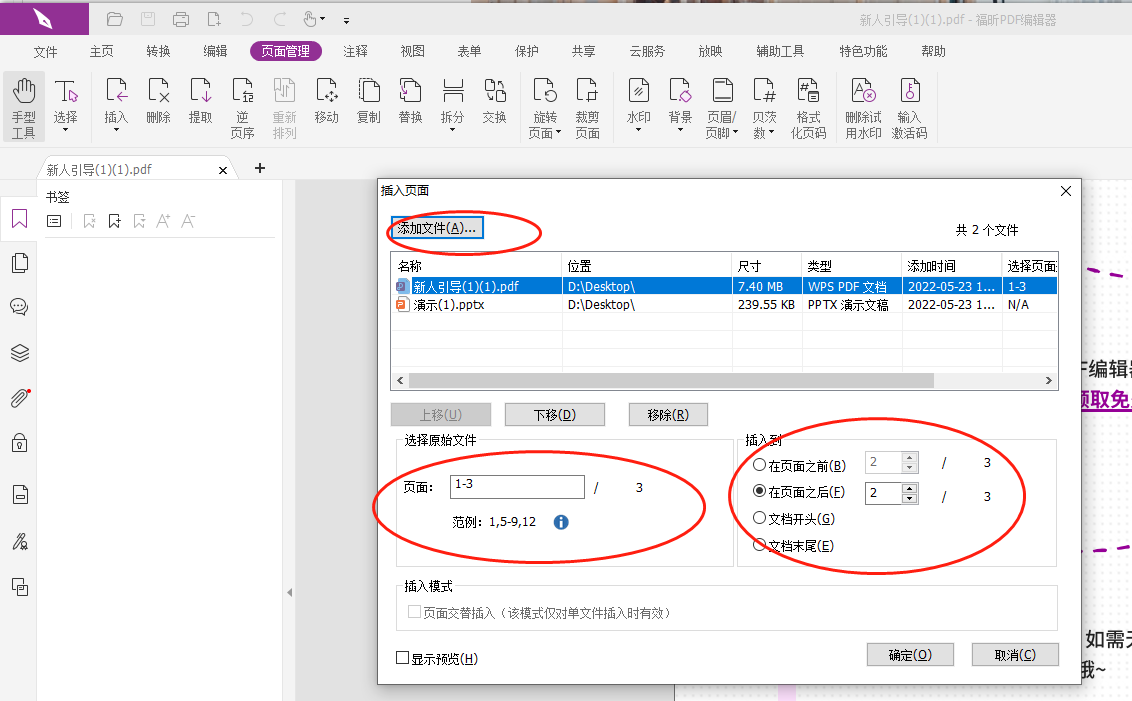Click the Watermark icon
This screenshot has width=1132, height=701.
[638, 92]
